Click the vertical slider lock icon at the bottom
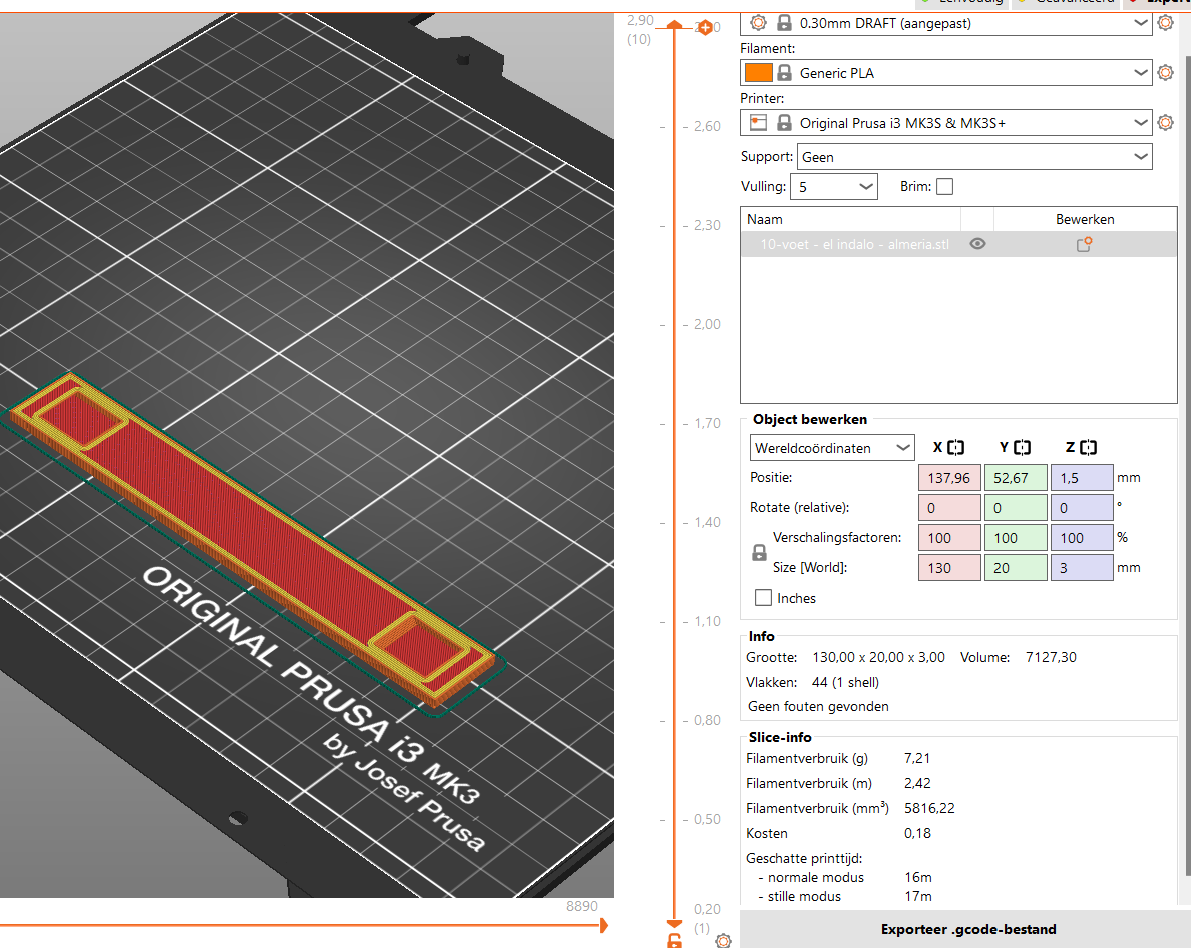The image size is (1191, 948). click(674, 941)
